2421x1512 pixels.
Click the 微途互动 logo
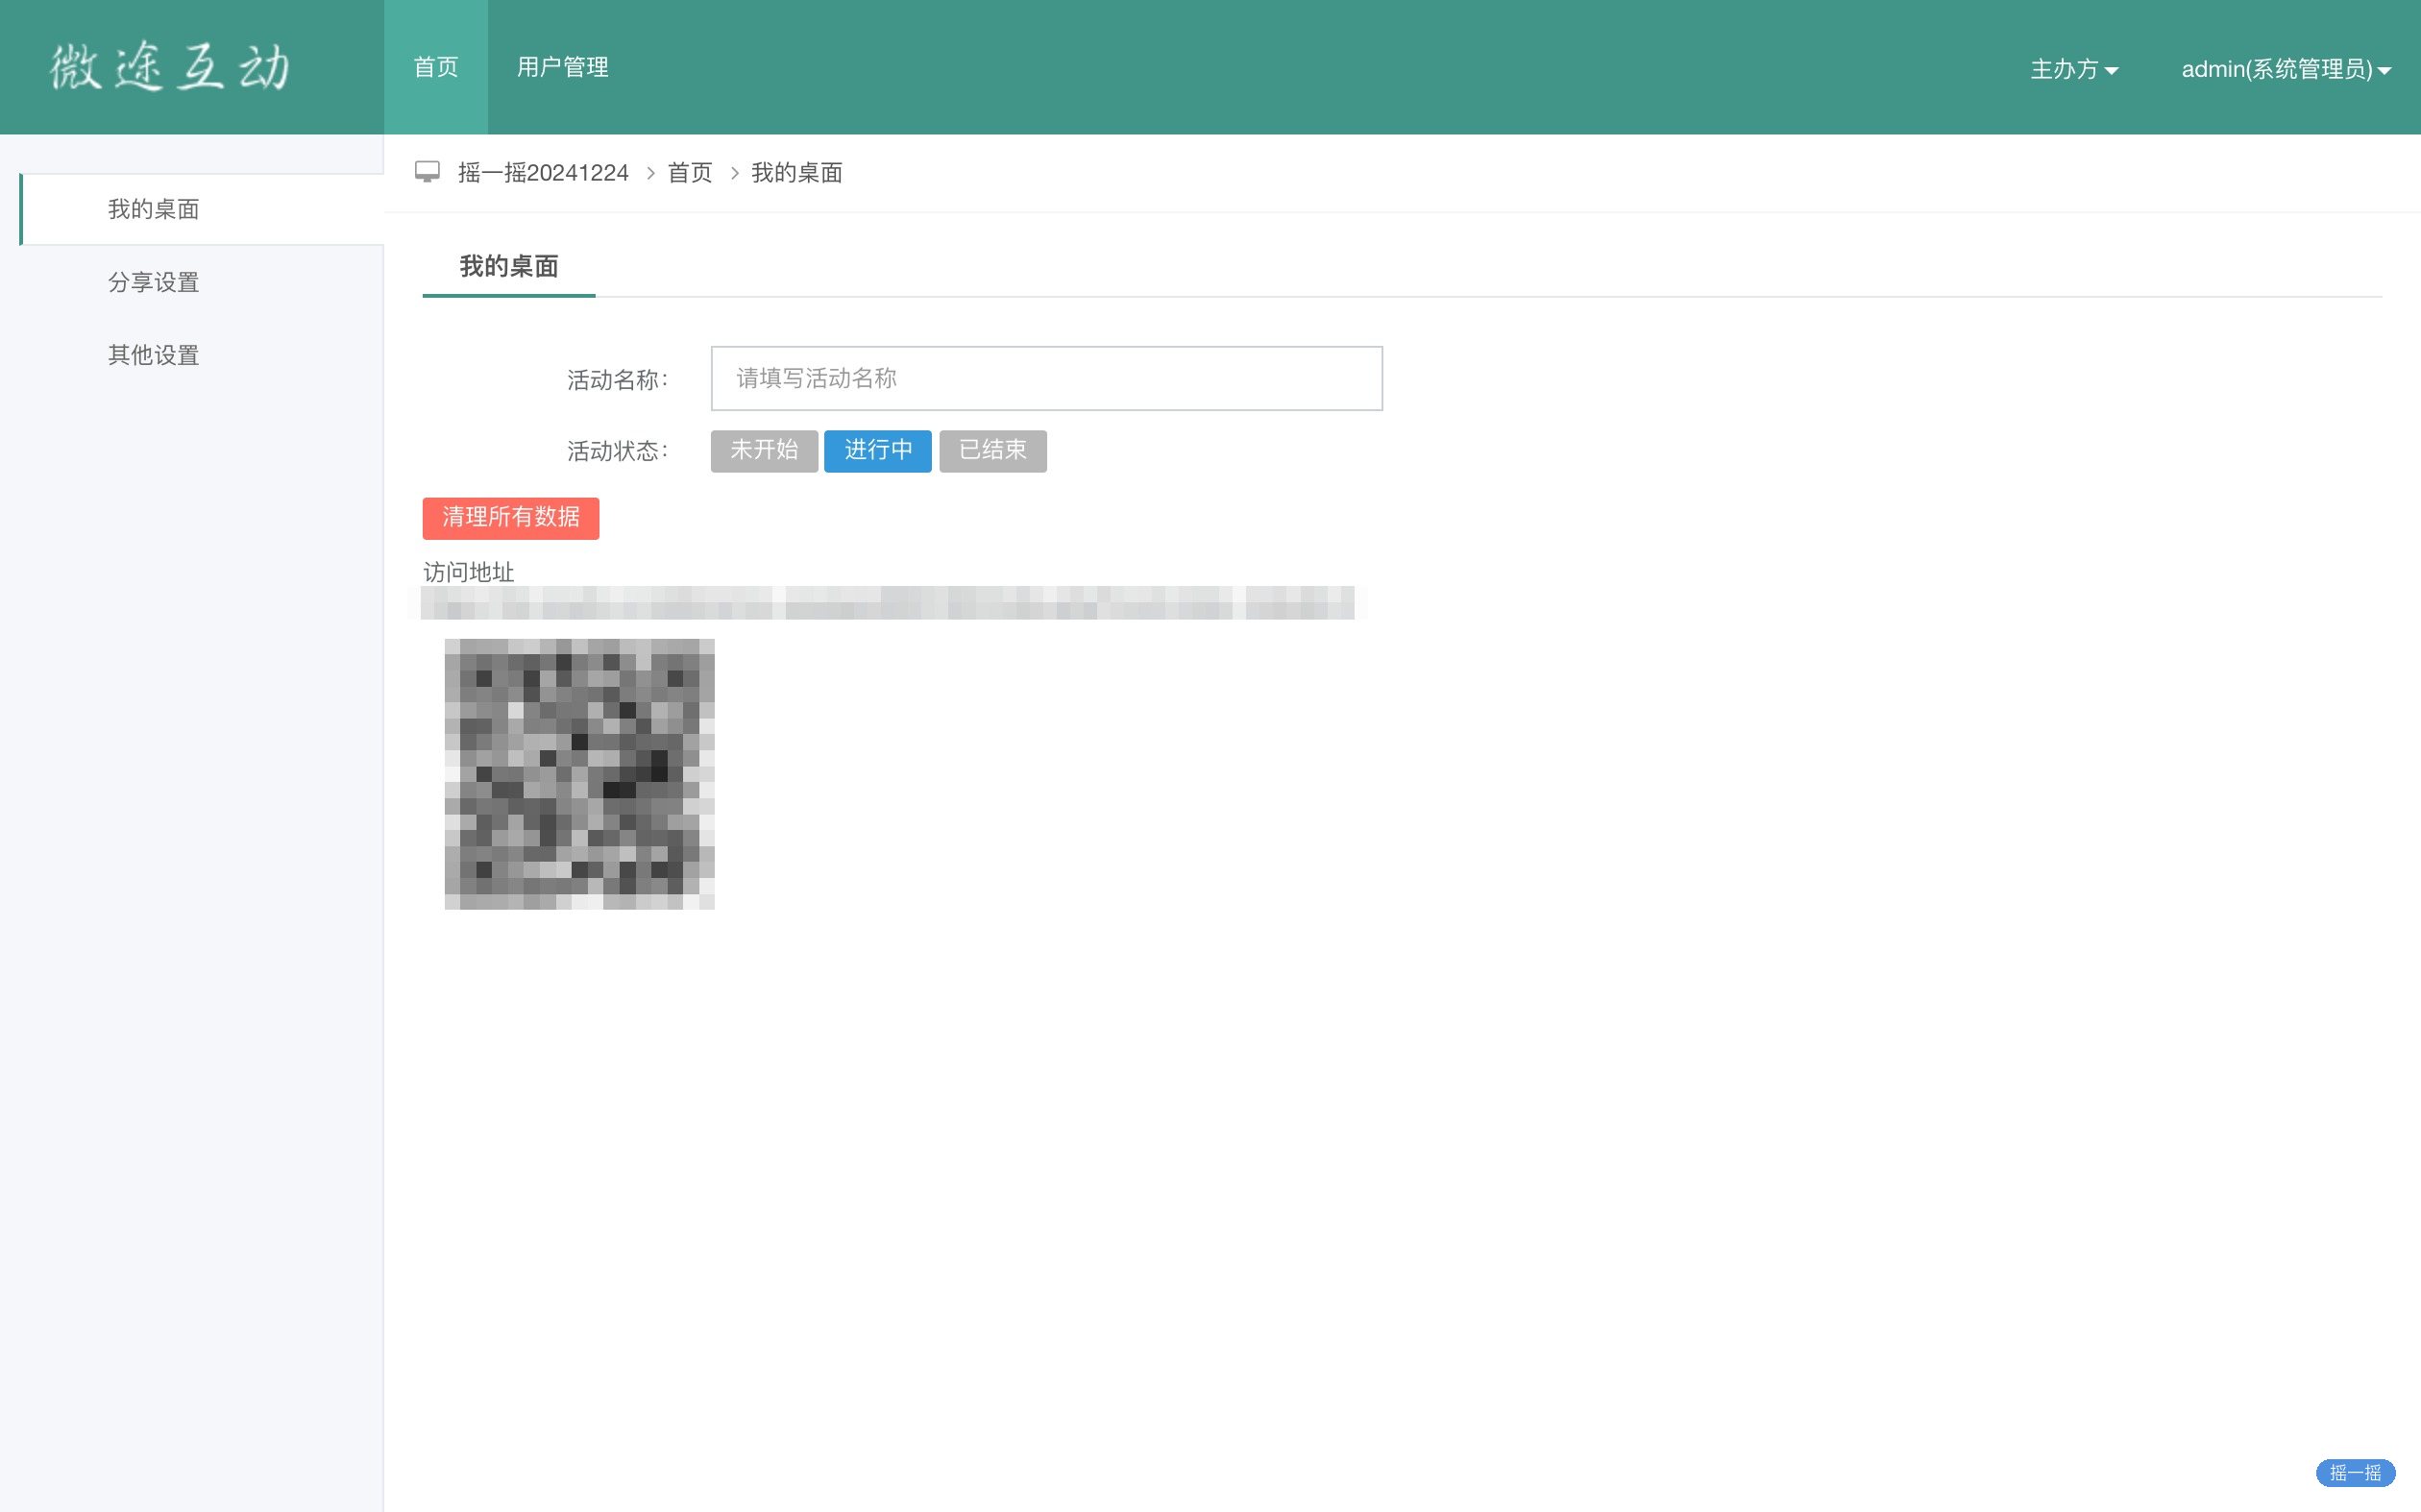[x=171, y=68]
